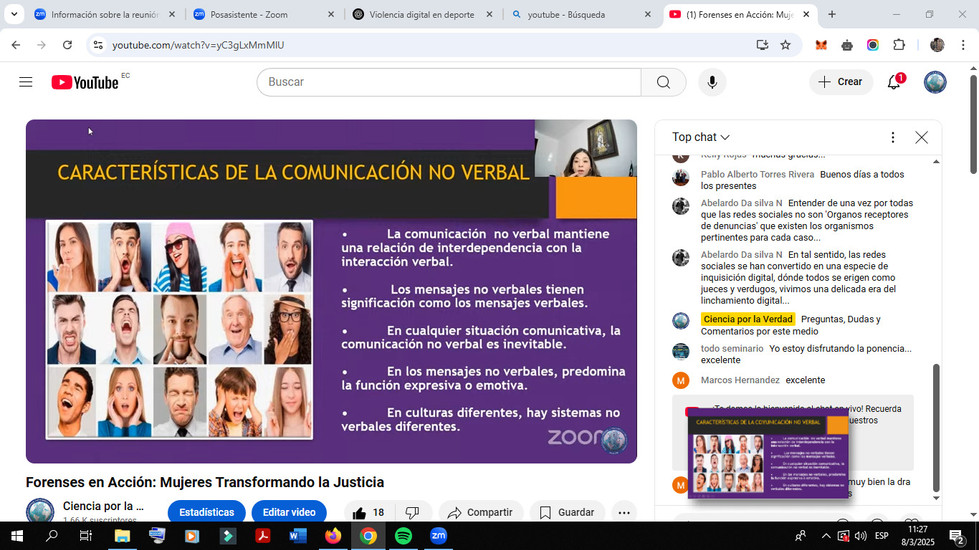Go forward in browser history
The image size is (979, 550).
coord(41,45)
